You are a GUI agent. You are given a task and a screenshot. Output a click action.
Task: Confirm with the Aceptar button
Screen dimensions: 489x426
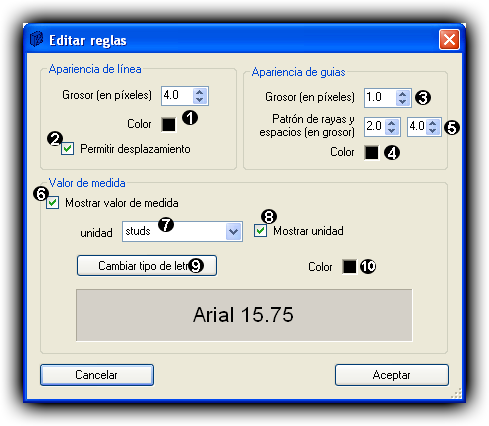[392, 375]
